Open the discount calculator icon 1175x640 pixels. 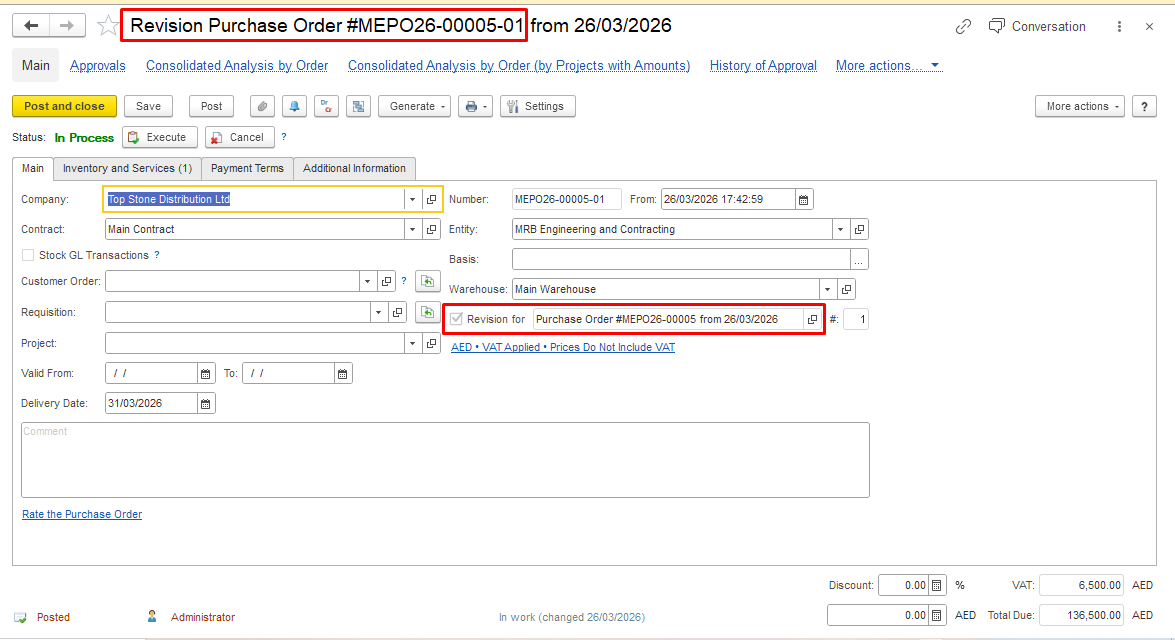pos(937,585)
